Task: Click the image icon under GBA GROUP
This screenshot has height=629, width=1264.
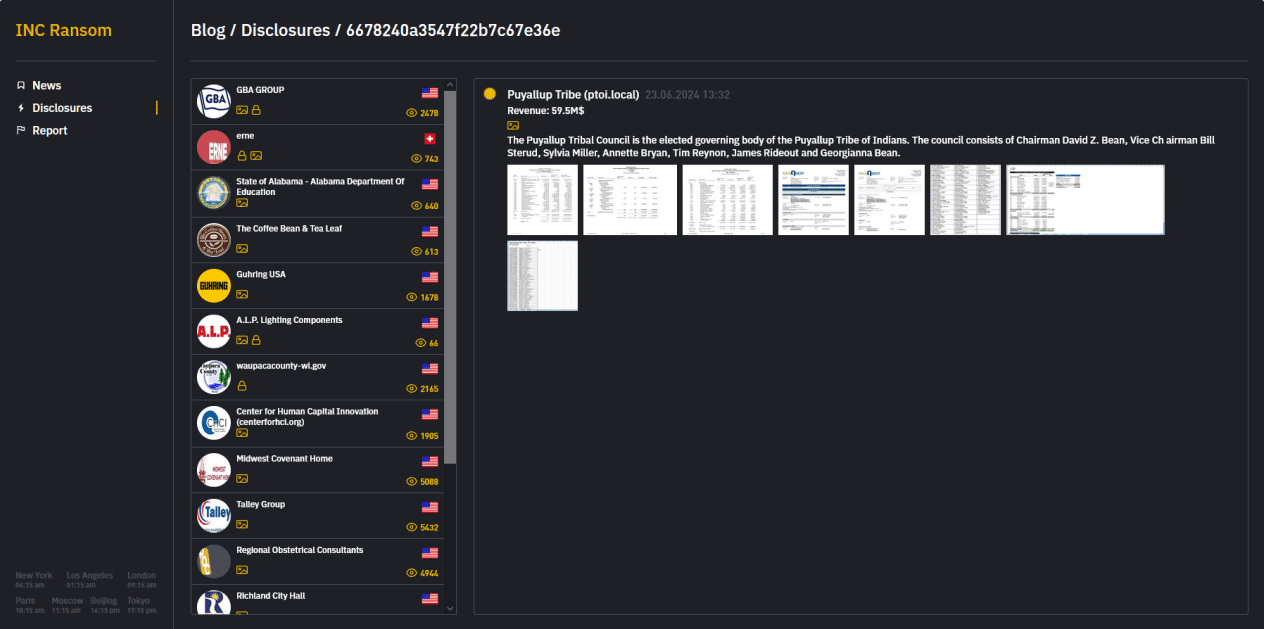Action: coord(242,110)
